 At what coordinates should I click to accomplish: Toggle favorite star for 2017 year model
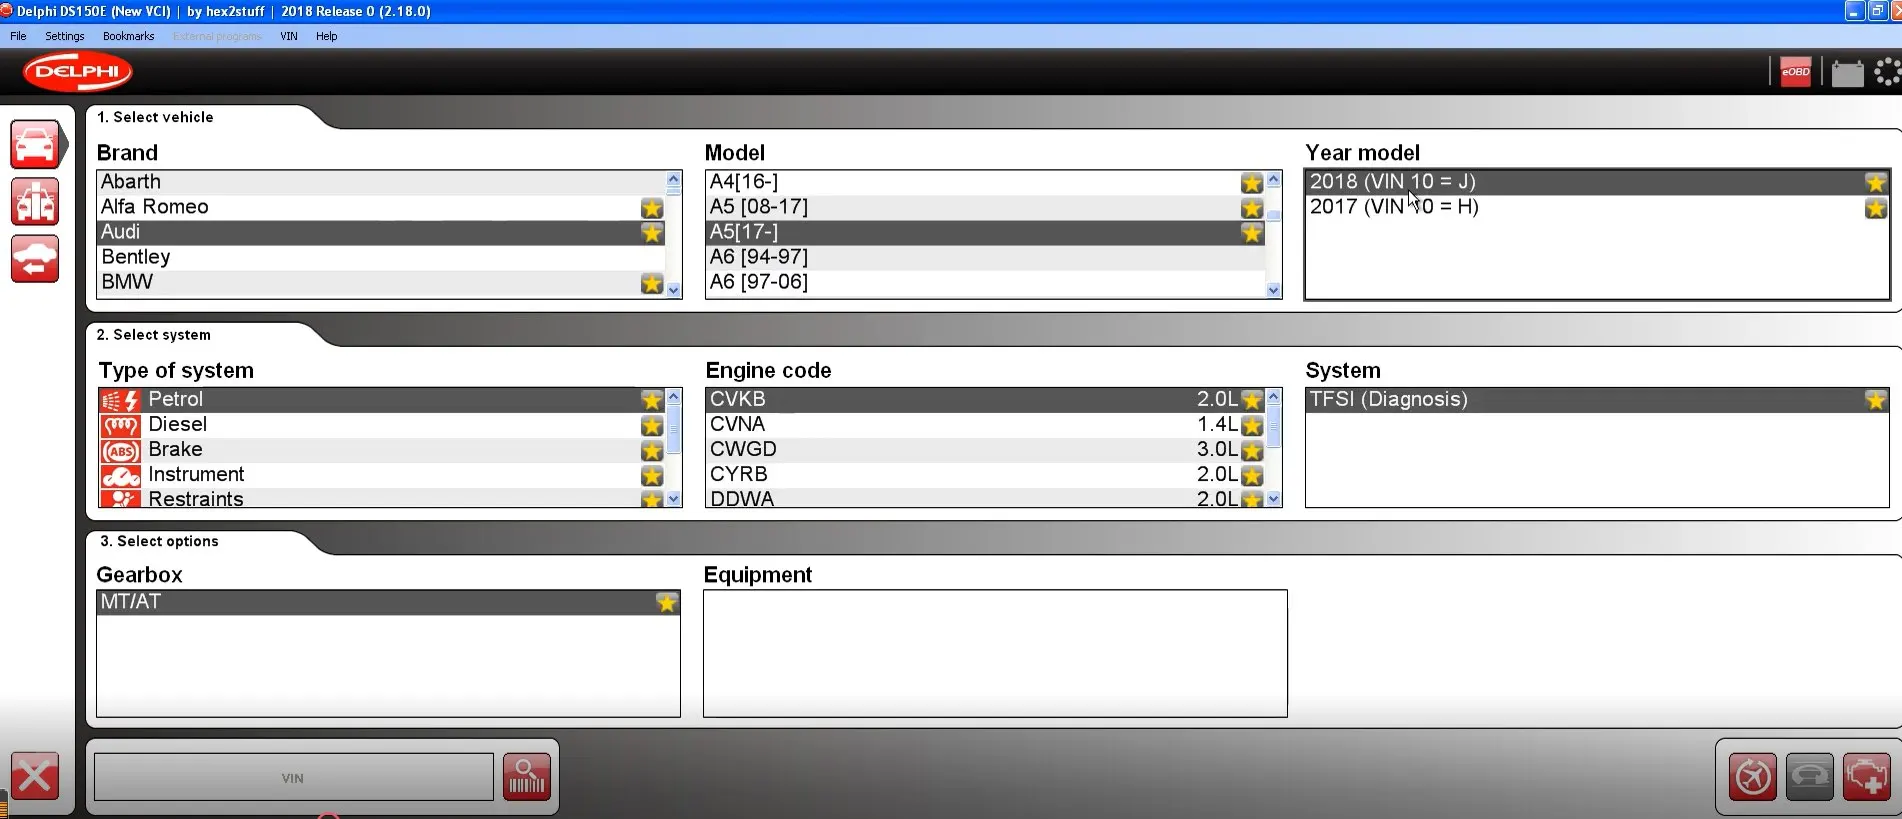click(1876, 208)
